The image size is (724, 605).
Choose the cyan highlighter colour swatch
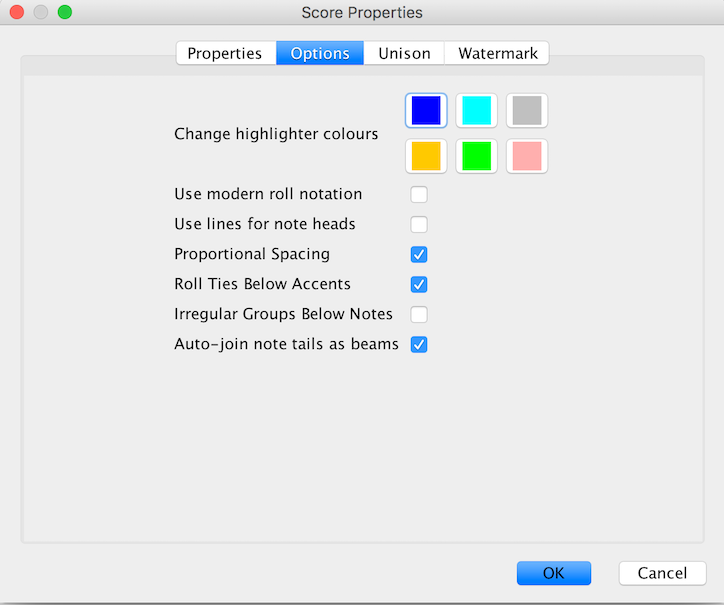click(x=477, y=110)
